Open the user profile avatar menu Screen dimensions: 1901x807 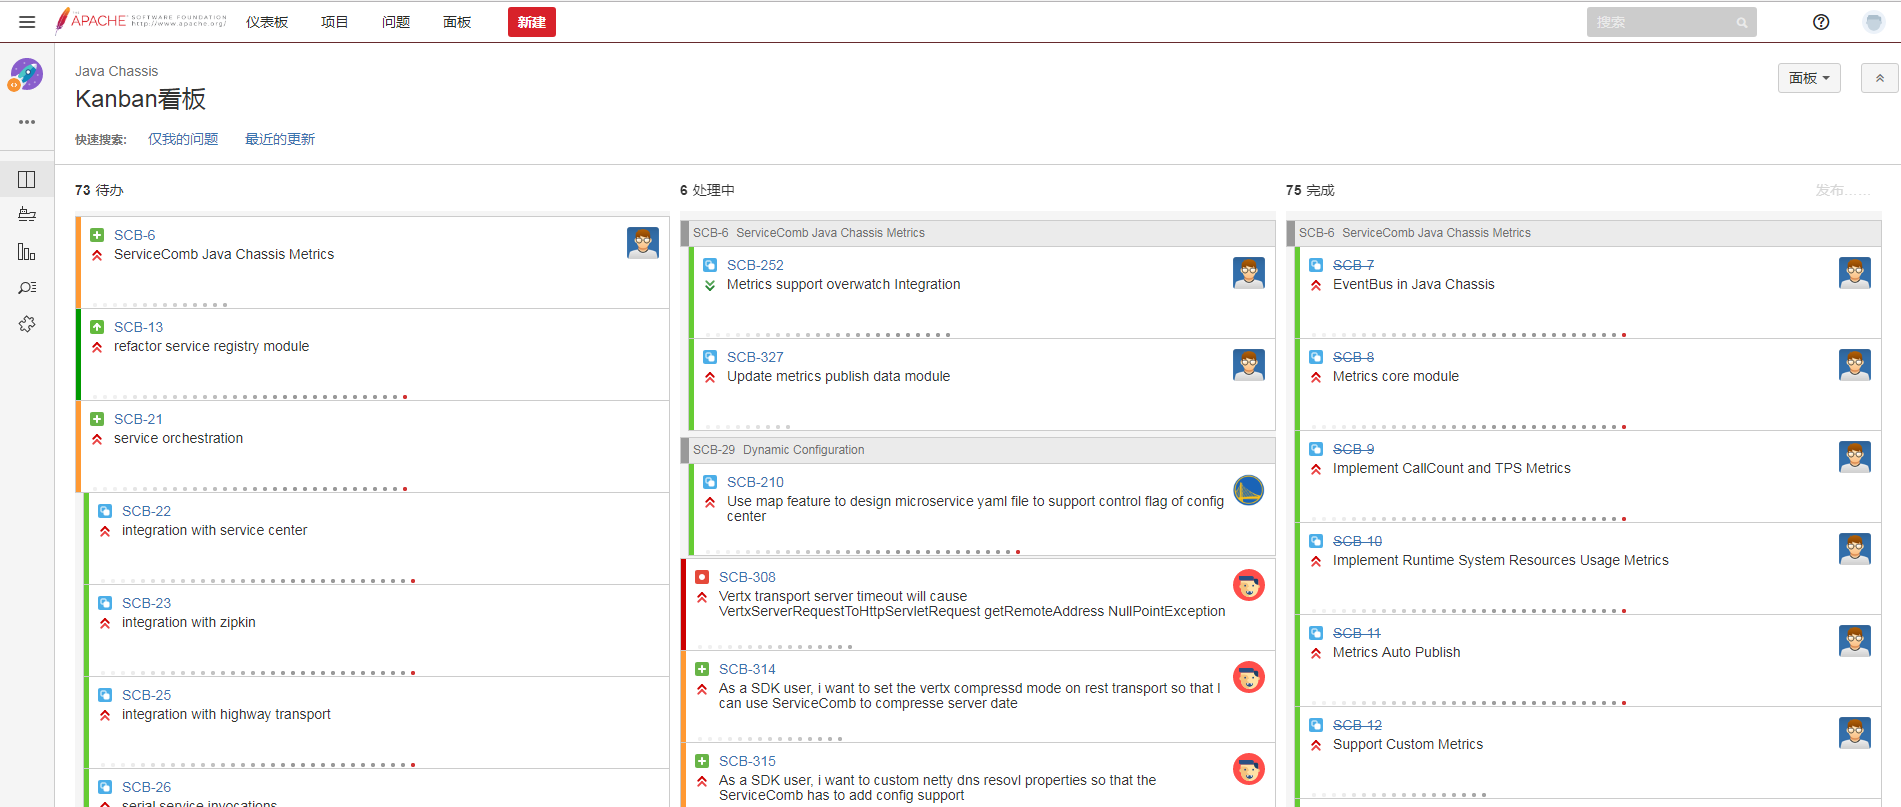[1874, 22]
